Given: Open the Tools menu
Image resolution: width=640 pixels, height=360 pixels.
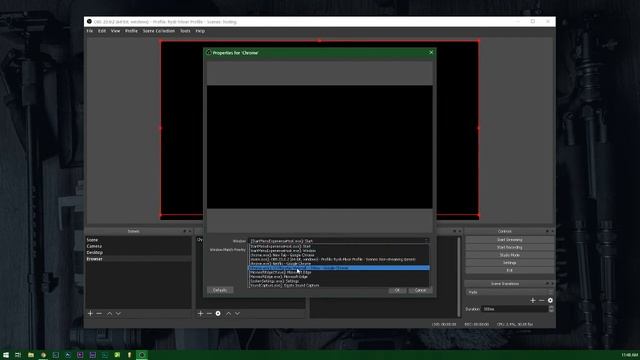Looking at the screenshot, I should pos(185,31).
